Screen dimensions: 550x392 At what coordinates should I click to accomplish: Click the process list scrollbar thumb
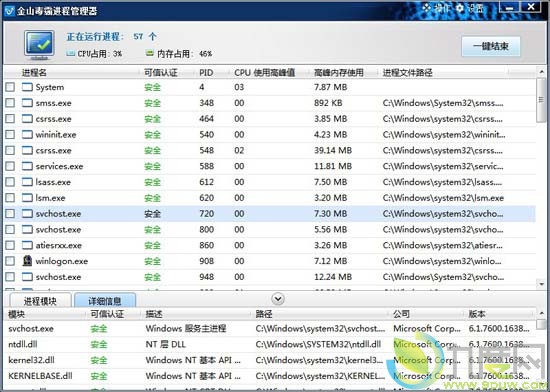tap(542, 100)
